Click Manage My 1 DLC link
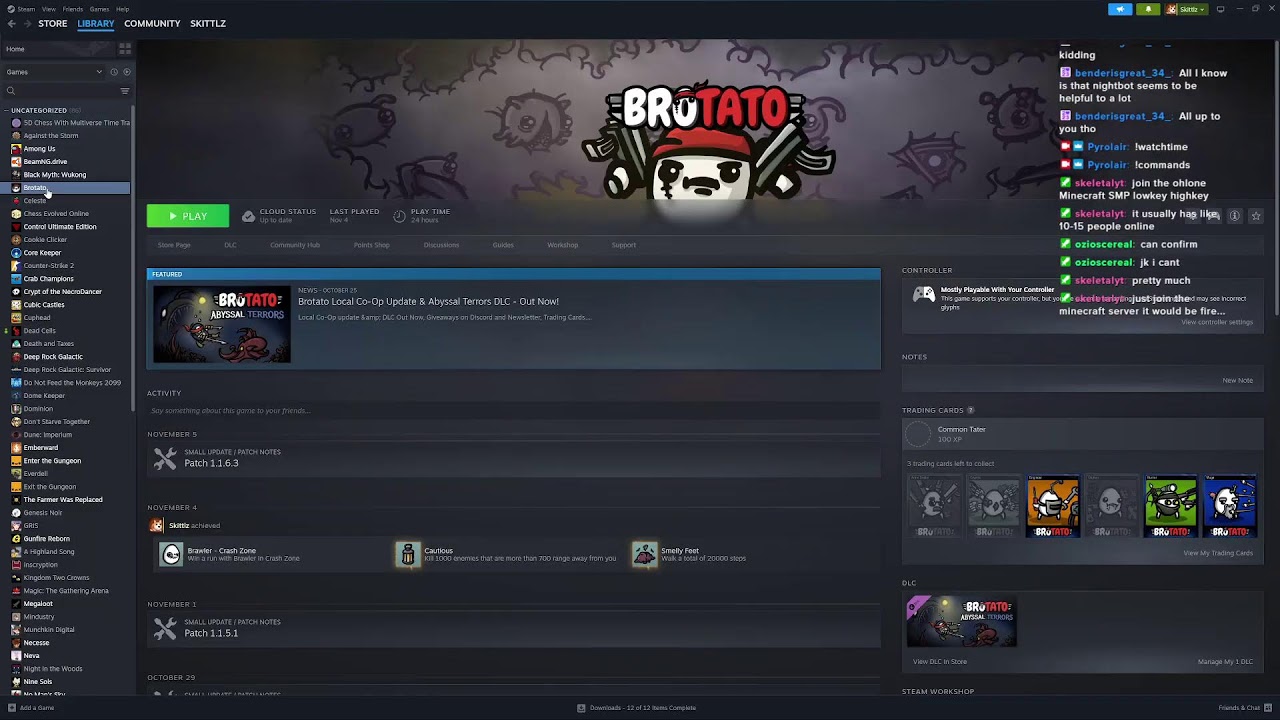The width and height of the screenshot is (1280, 720). [x=1225, y=662]
